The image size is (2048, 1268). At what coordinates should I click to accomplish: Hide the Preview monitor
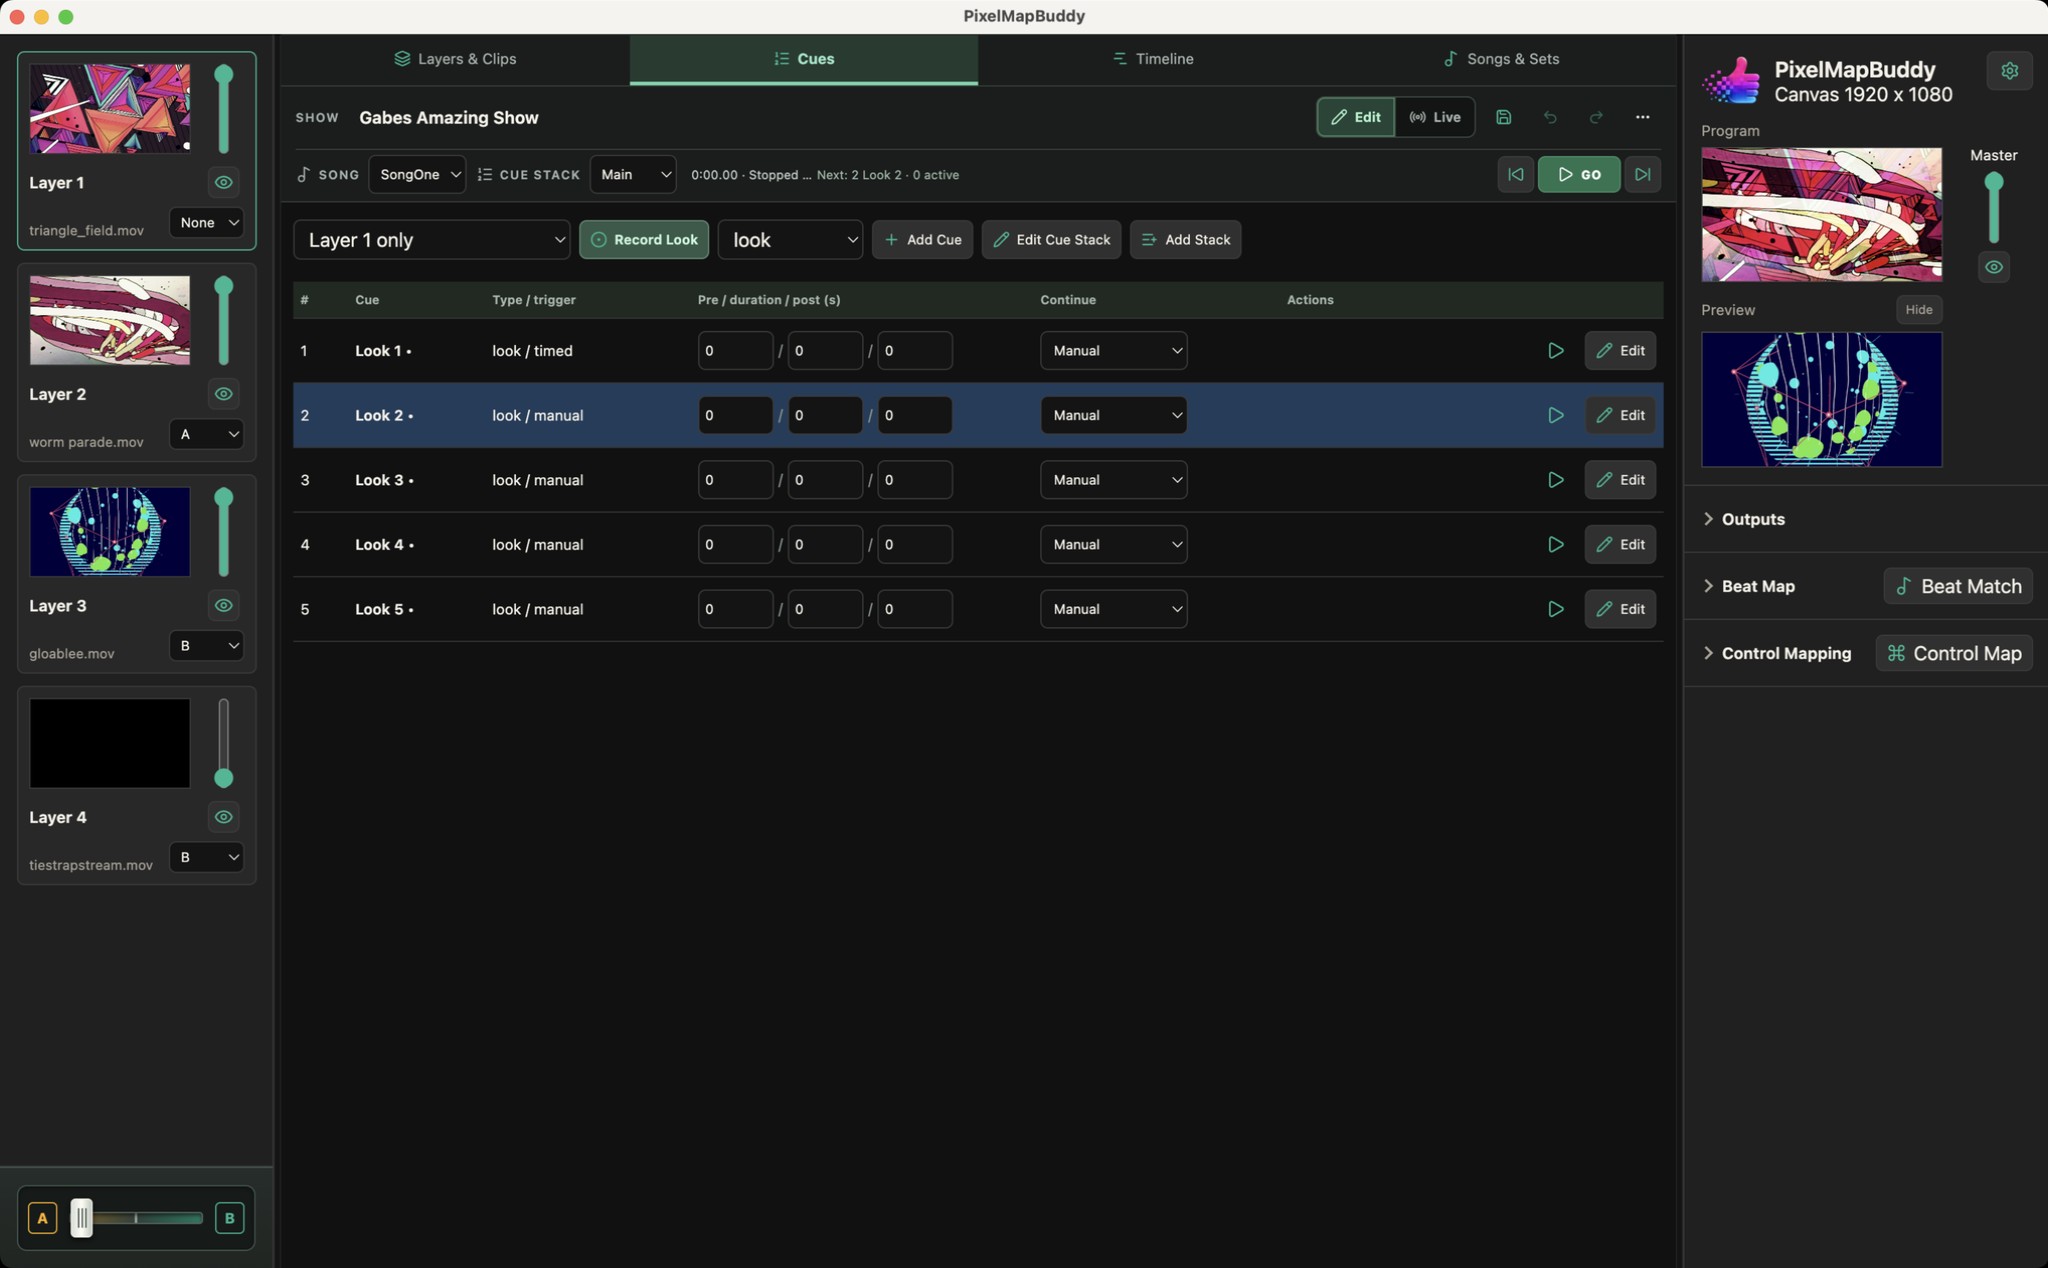click(x=1918, y=310)
